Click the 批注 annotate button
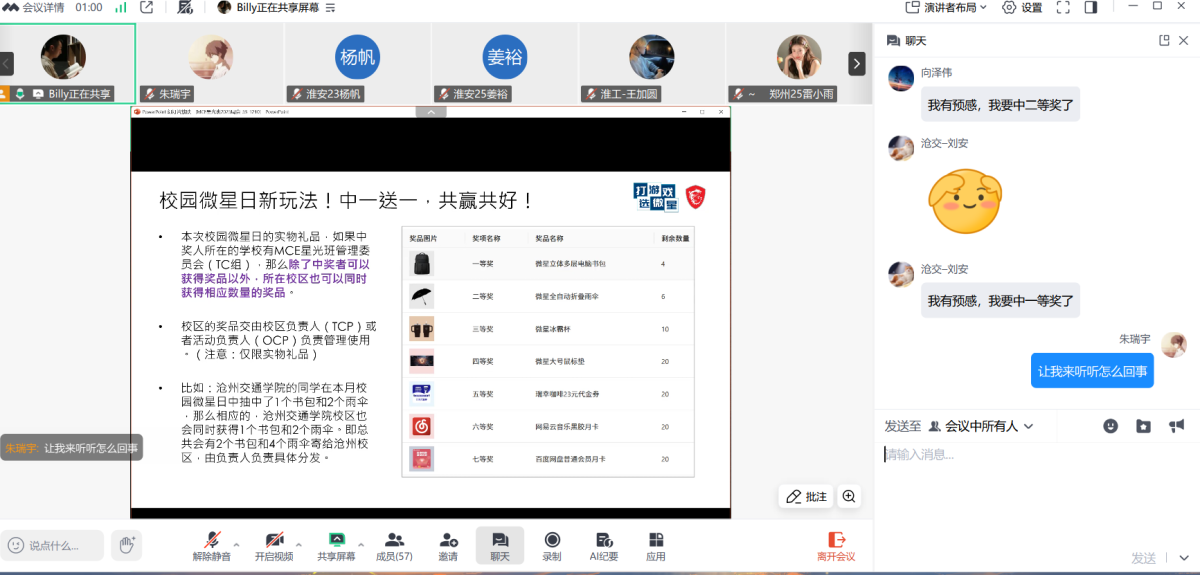 [807, 496]
